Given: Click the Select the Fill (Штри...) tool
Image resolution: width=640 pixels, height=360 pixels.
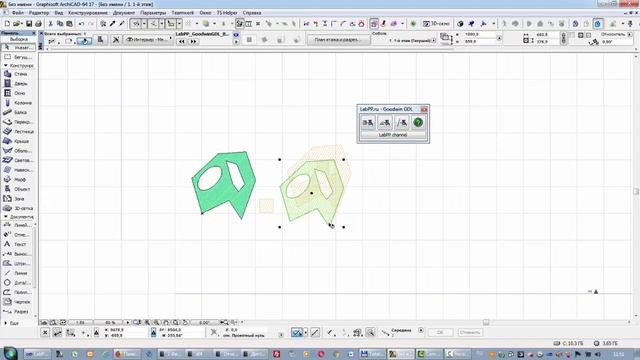Looking at the screenshot, I should tap(18, 263).
